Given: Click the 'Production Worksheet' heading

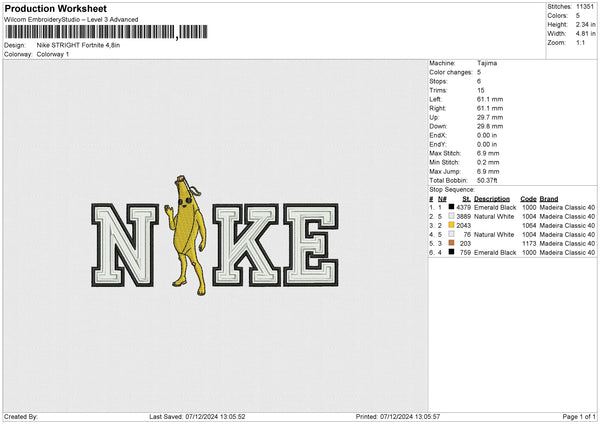Looking at the screenshot, I should (x=55, y=8).
